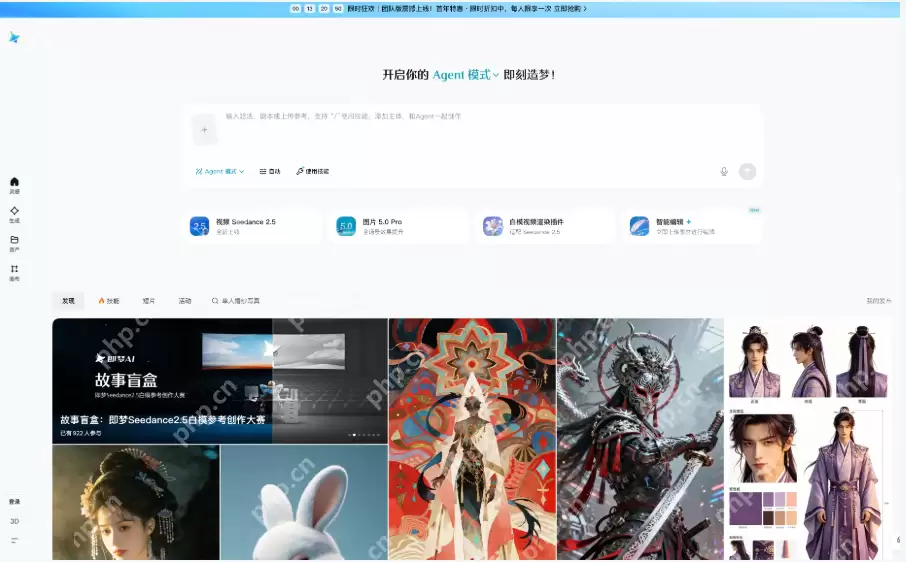Click the 登录 login button in the sidebar
The width and height of the screenshot is (906, 562).
coord(14,501)
